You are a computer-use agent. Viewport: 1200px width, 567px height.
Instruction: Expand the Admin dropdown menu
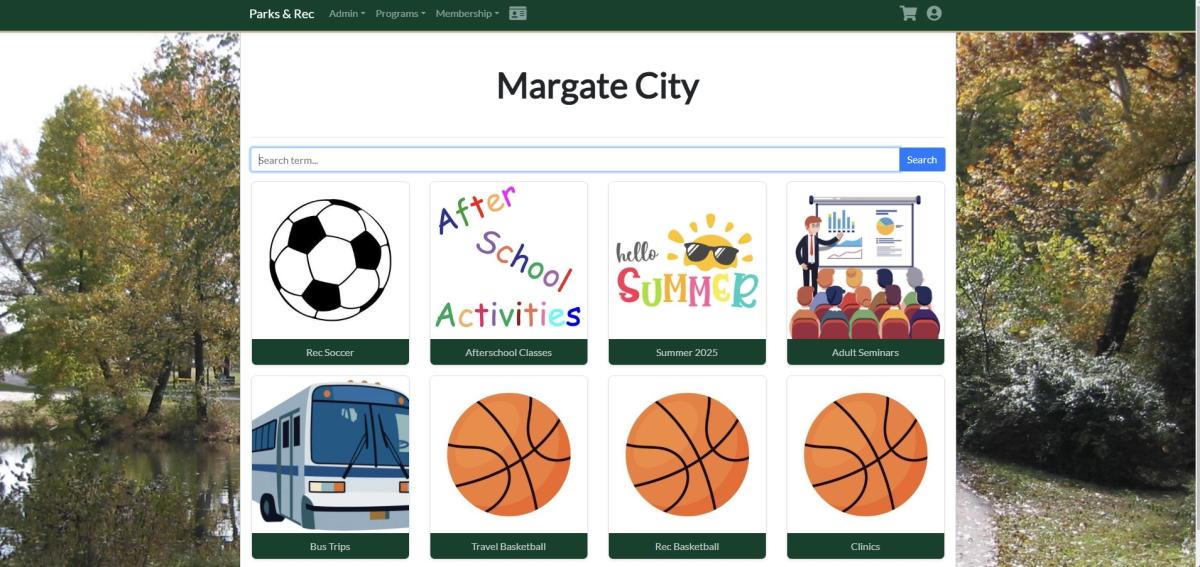(x=347, y=14)
